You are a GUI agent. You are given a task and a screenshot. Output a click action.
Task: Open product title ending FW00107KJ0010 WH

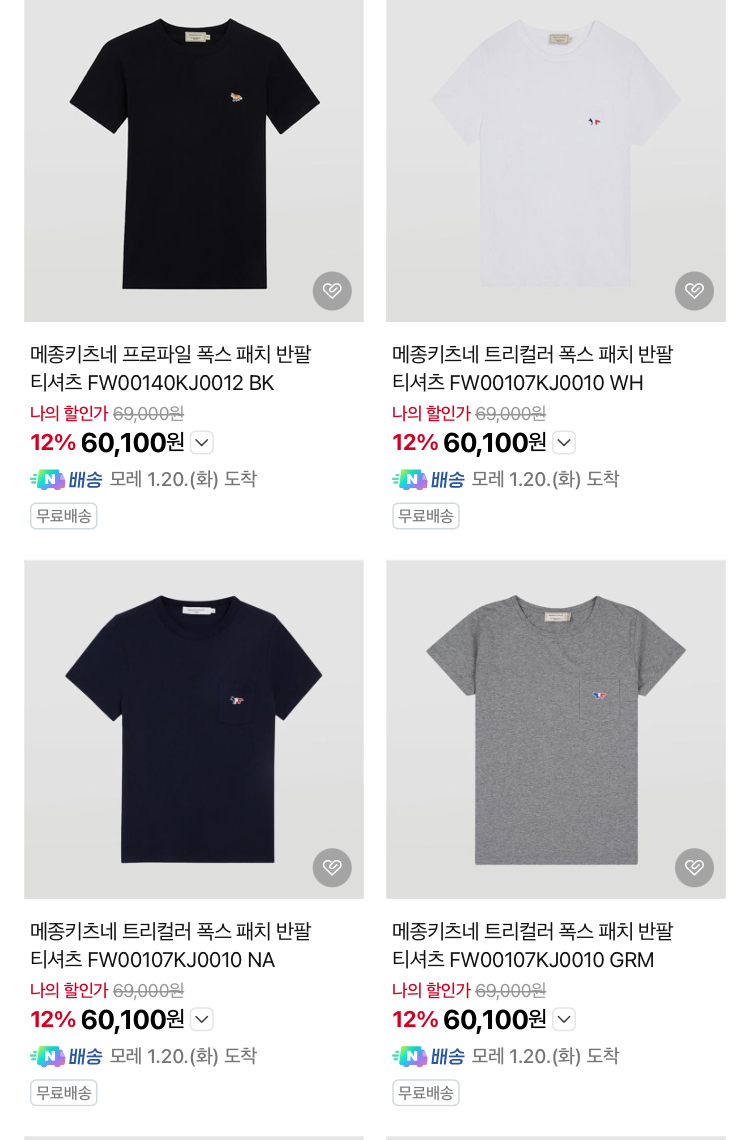533,368
